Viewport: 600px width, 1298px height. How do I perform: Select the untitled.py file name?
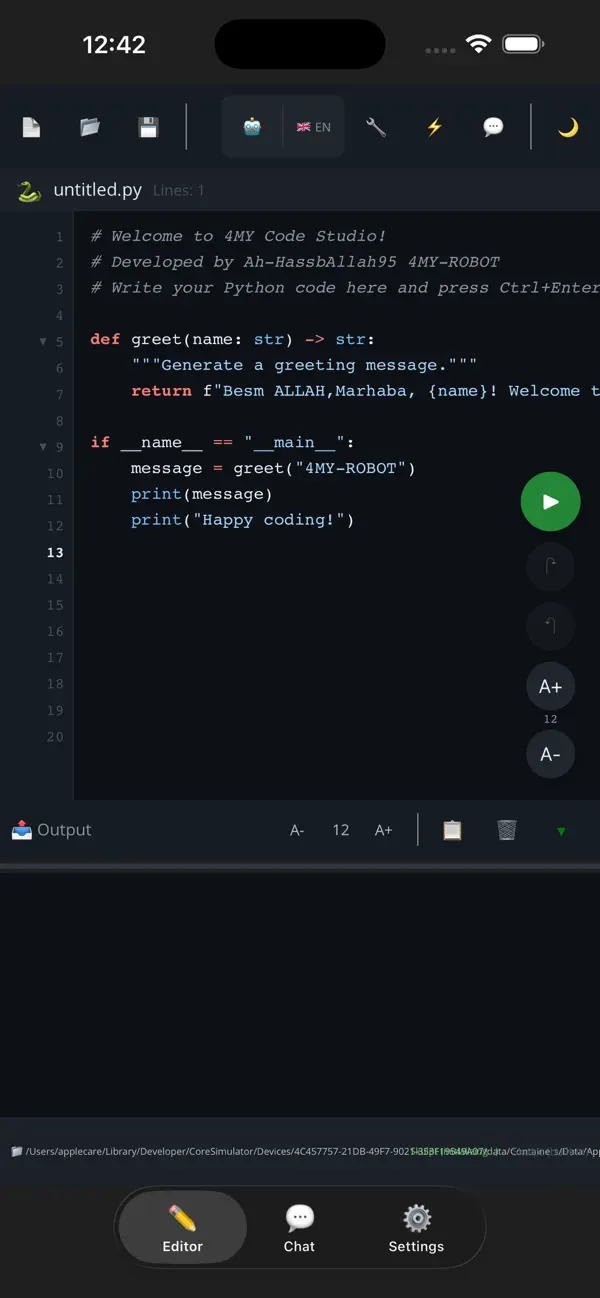pos(97,190)
